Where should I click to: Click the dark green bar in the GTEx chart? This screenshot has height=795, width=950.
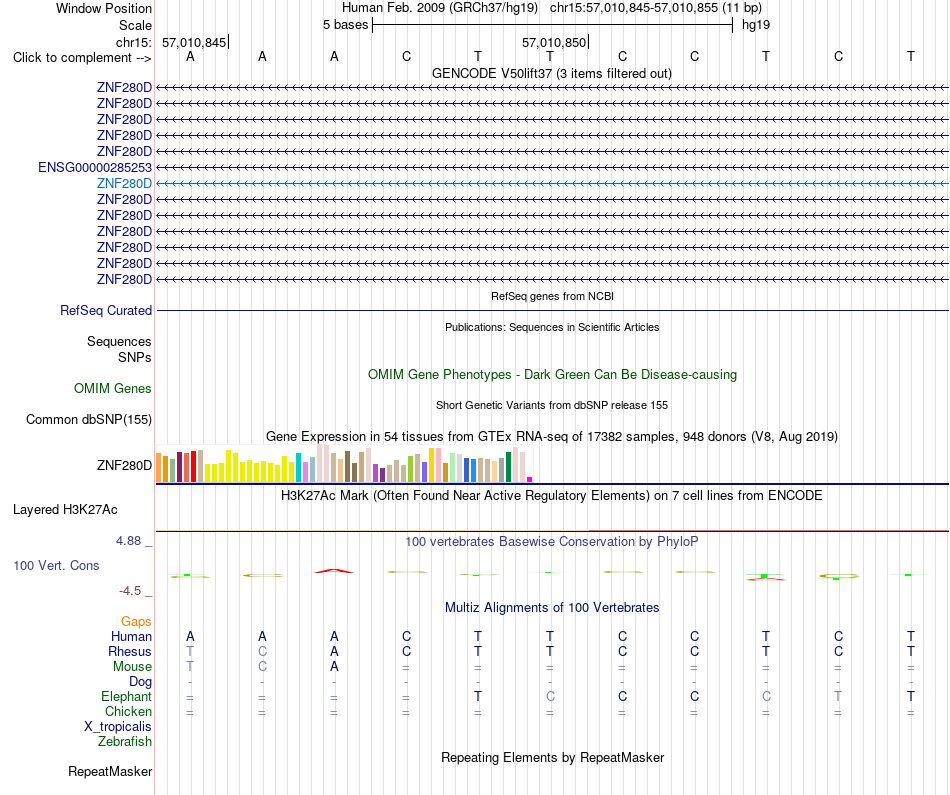pos(508,467)
